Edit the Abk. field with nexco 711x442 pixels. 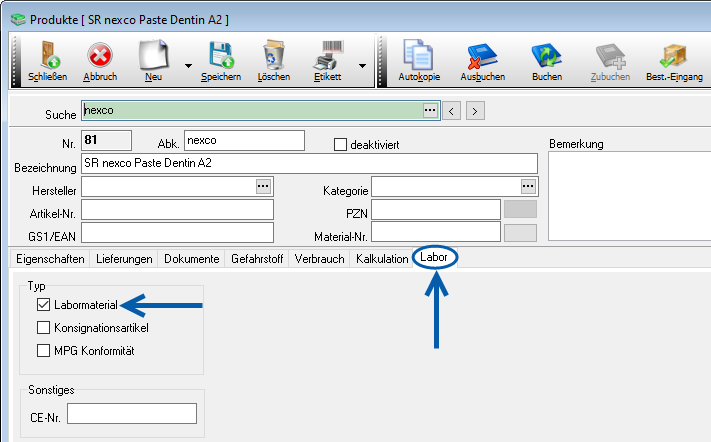coord(244,141)
